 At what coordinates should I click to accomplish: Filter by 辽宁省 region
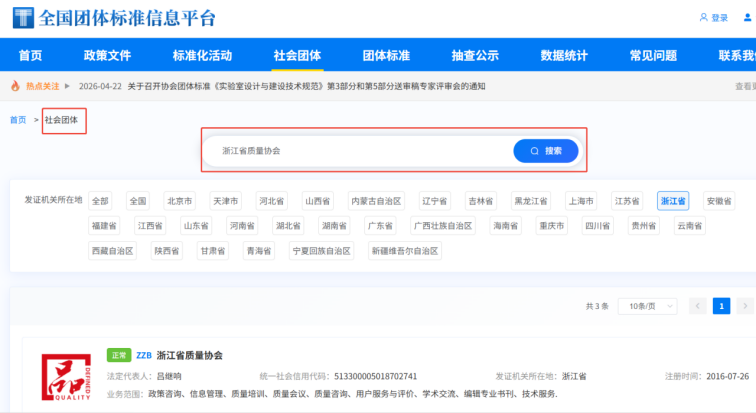pyautogui.click(x=434, y=201)
